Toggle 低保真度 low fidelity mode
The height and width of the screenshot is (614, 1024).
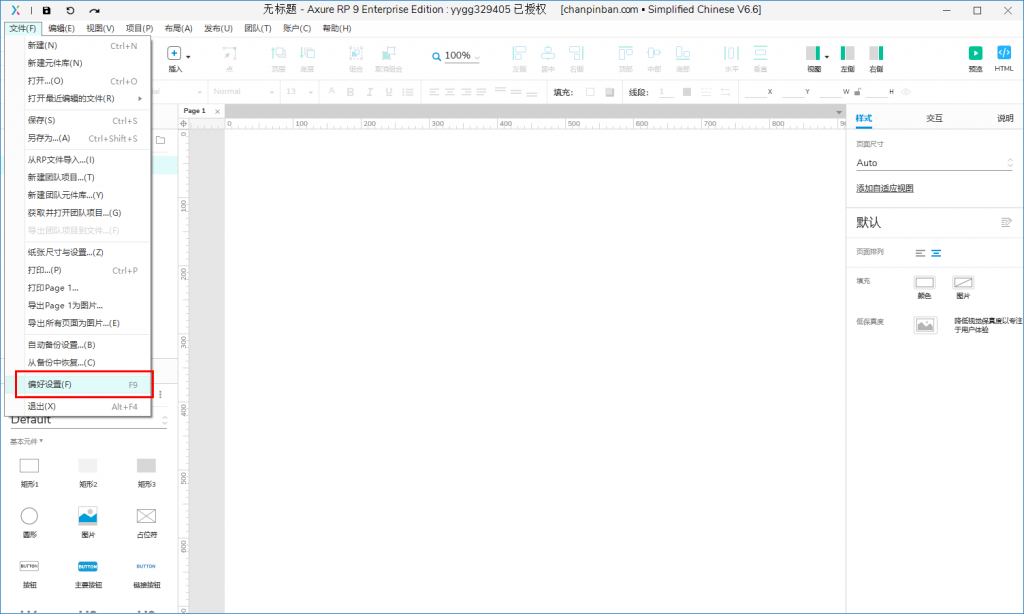pyautogui.click(x=925, y=325)
